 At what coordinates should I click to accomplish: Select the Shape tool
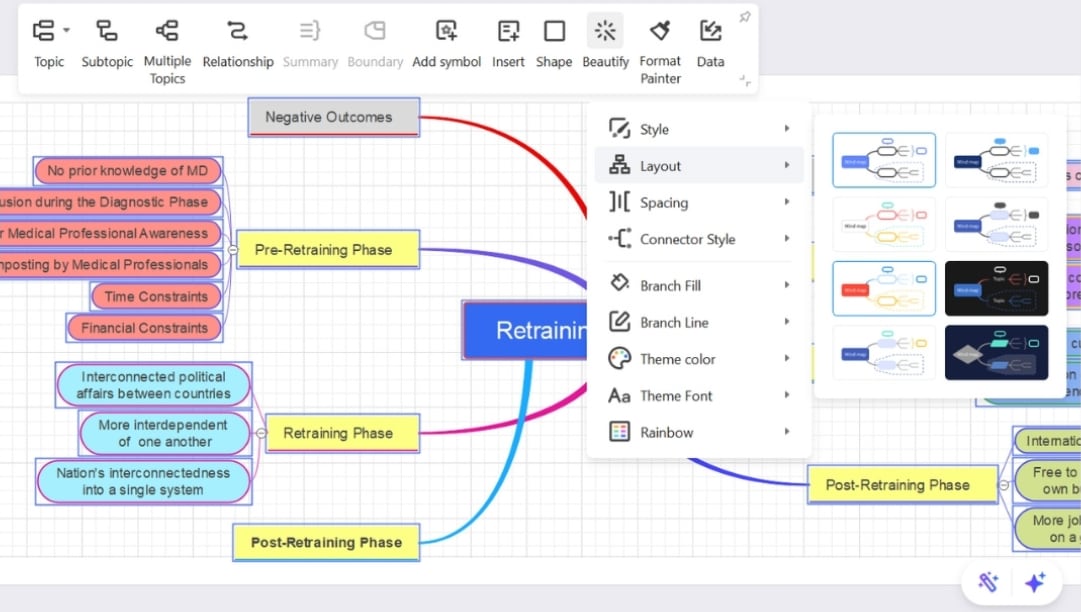click(x=554, y=30)
